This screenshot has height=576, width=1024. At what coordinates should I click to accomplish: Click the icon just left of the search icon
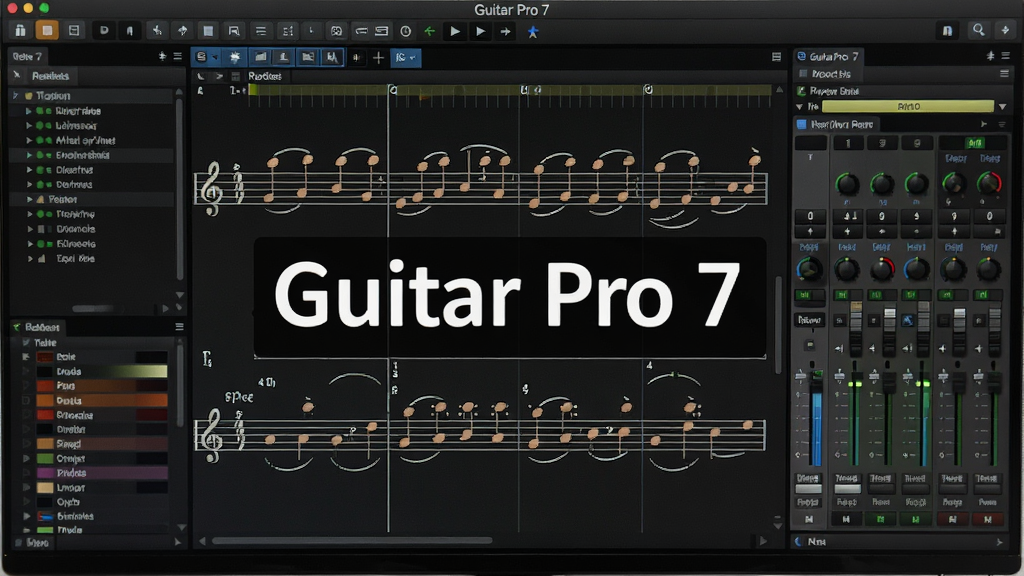coord(948,31)
